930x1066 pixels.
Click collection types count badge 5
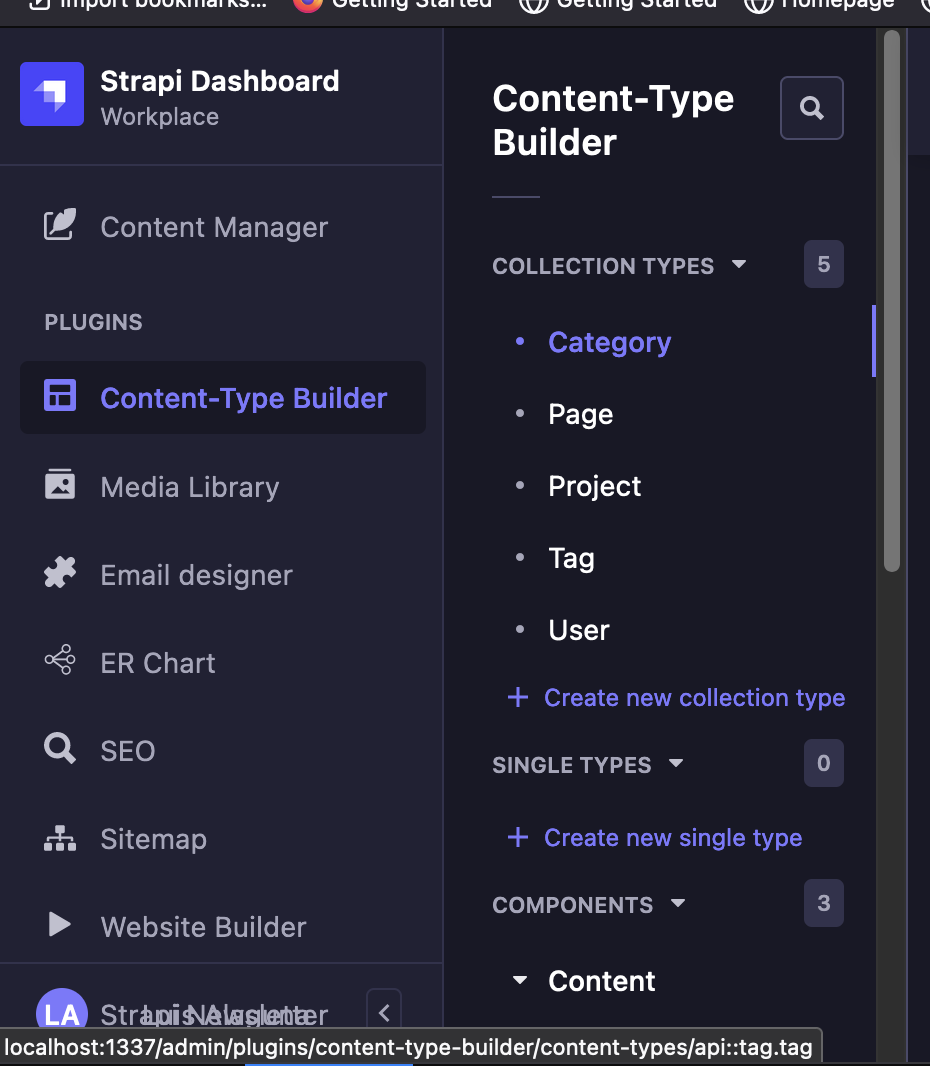[823, 264]
